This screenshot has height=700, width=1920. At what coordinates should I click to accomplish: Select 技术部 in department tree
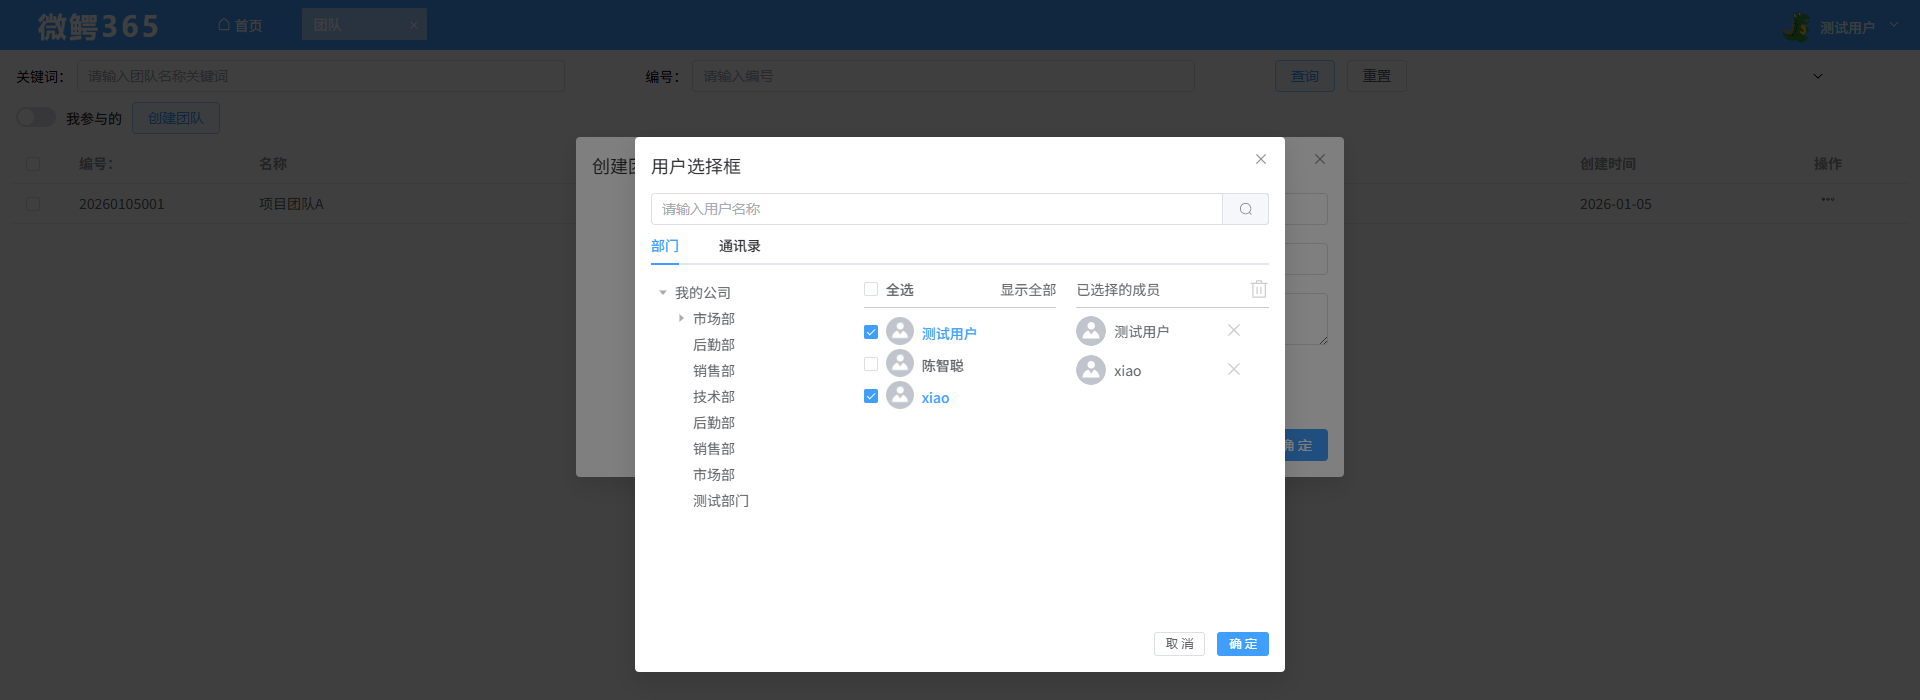(714, 397)
